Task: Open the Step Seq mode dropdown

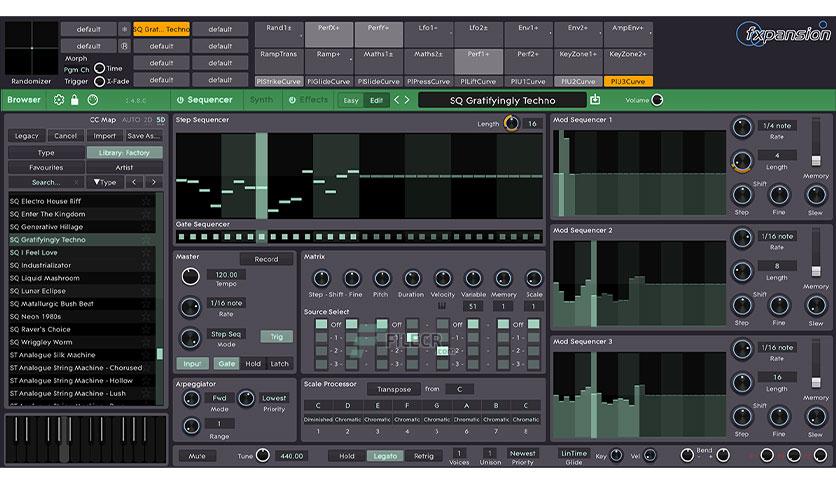Action: 226,334
